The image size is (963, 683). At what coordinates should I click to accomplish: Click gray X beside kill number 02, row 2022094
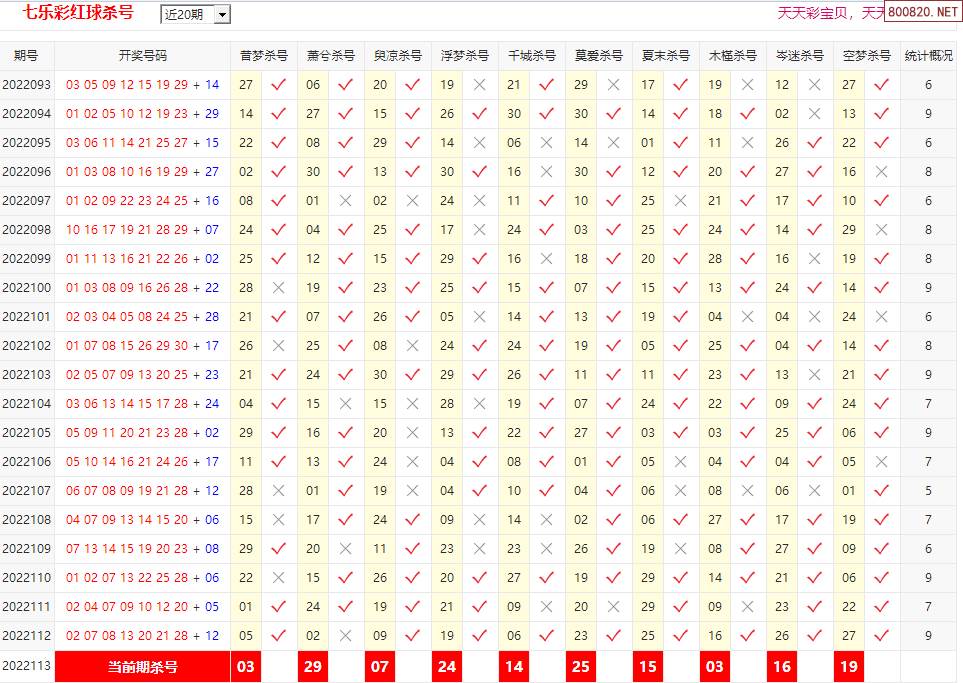pyautogui.click(x=814, y=114)
